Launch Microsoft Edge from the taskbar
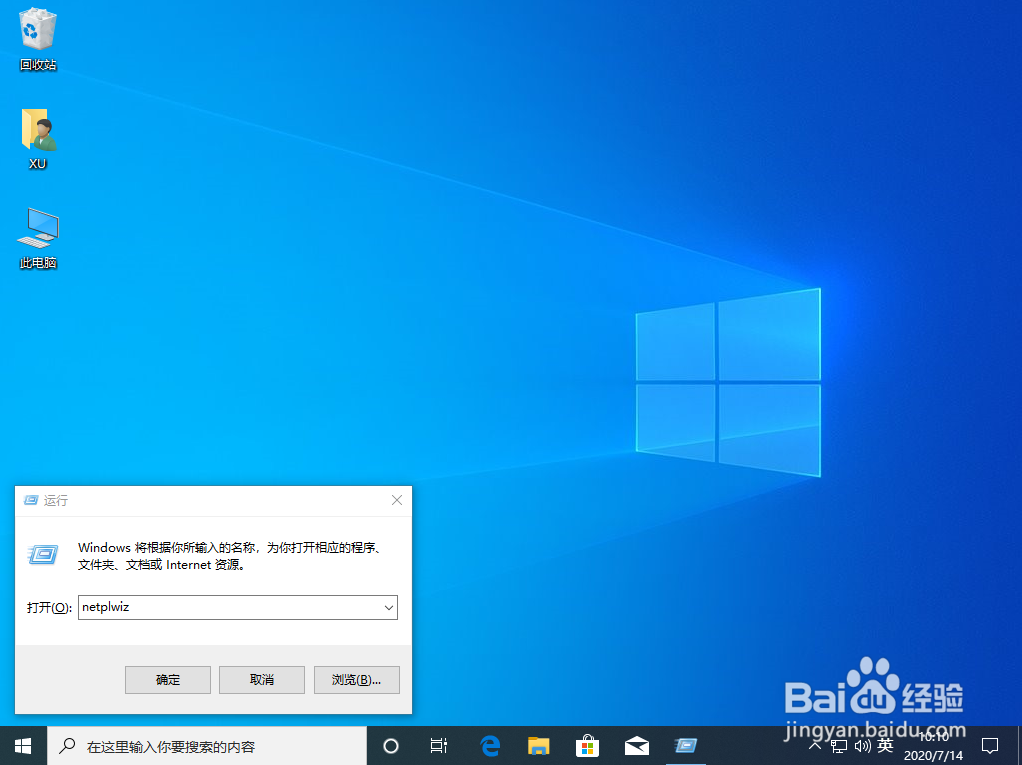 tap(489, 745)
